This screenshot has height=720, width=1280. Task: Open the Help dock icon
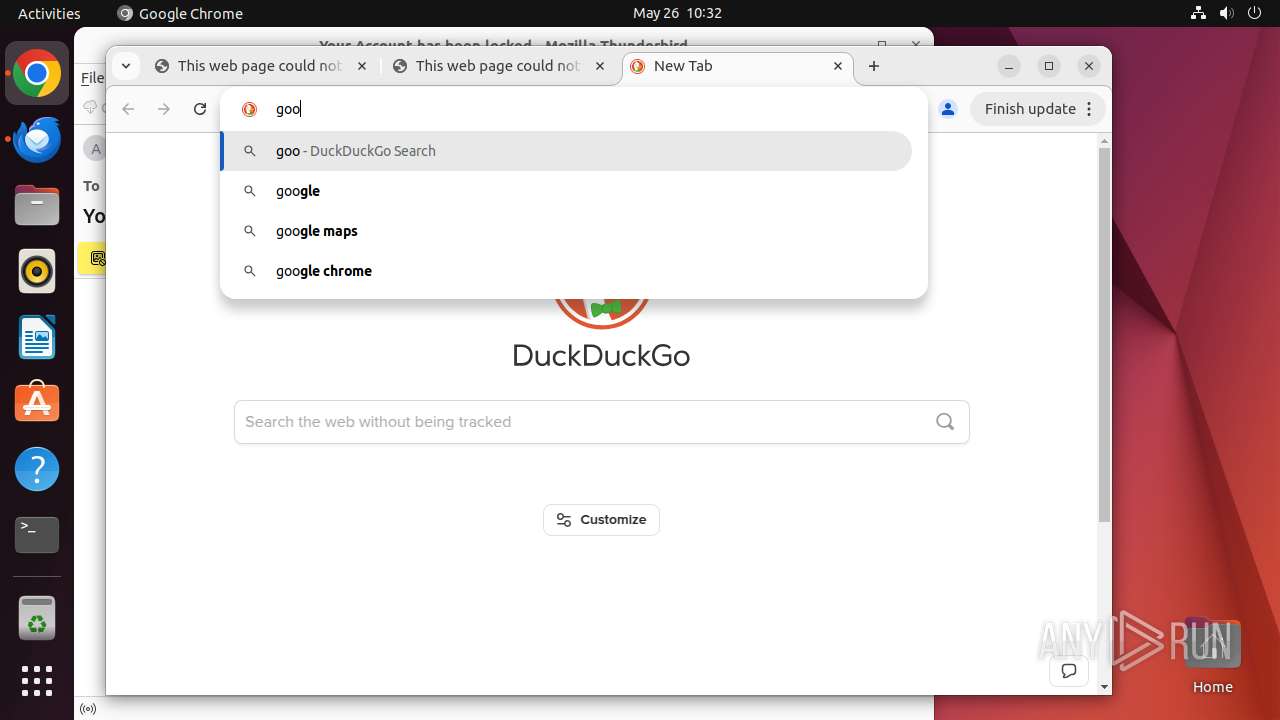(x=37, y=468)
